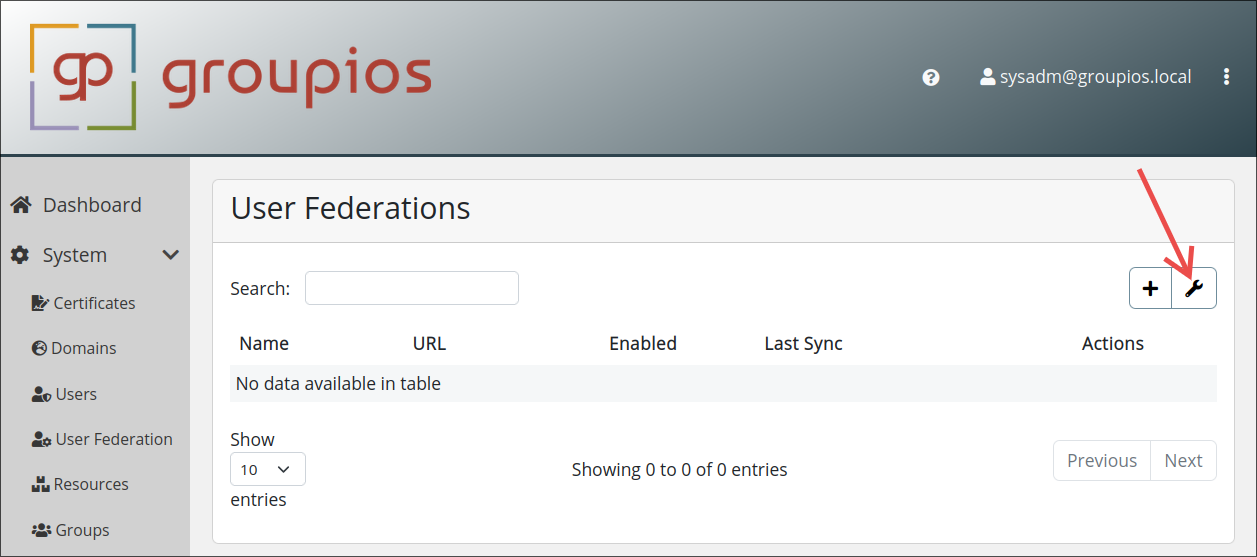Screen dimensions: 1257x557
Task: Focus the Search input field
Action: (x=411, y=288)
